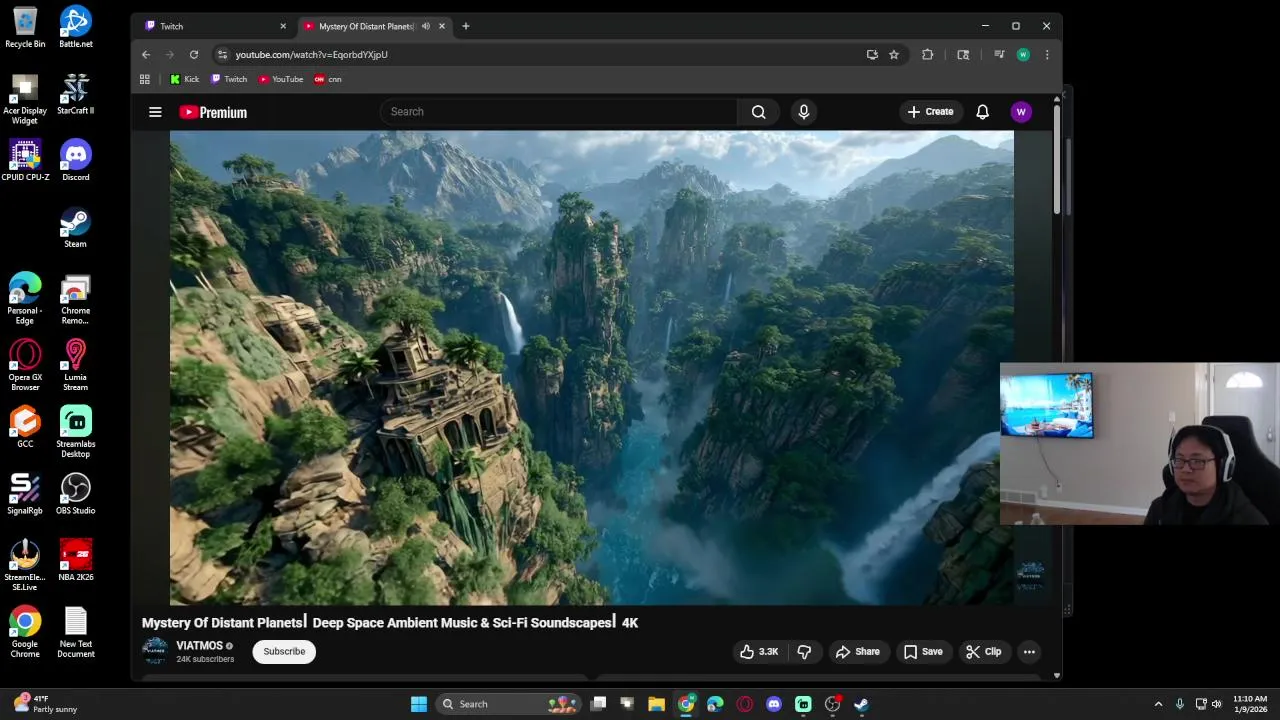Open the YouTube account avatar menu

(x=1021, y=112)
